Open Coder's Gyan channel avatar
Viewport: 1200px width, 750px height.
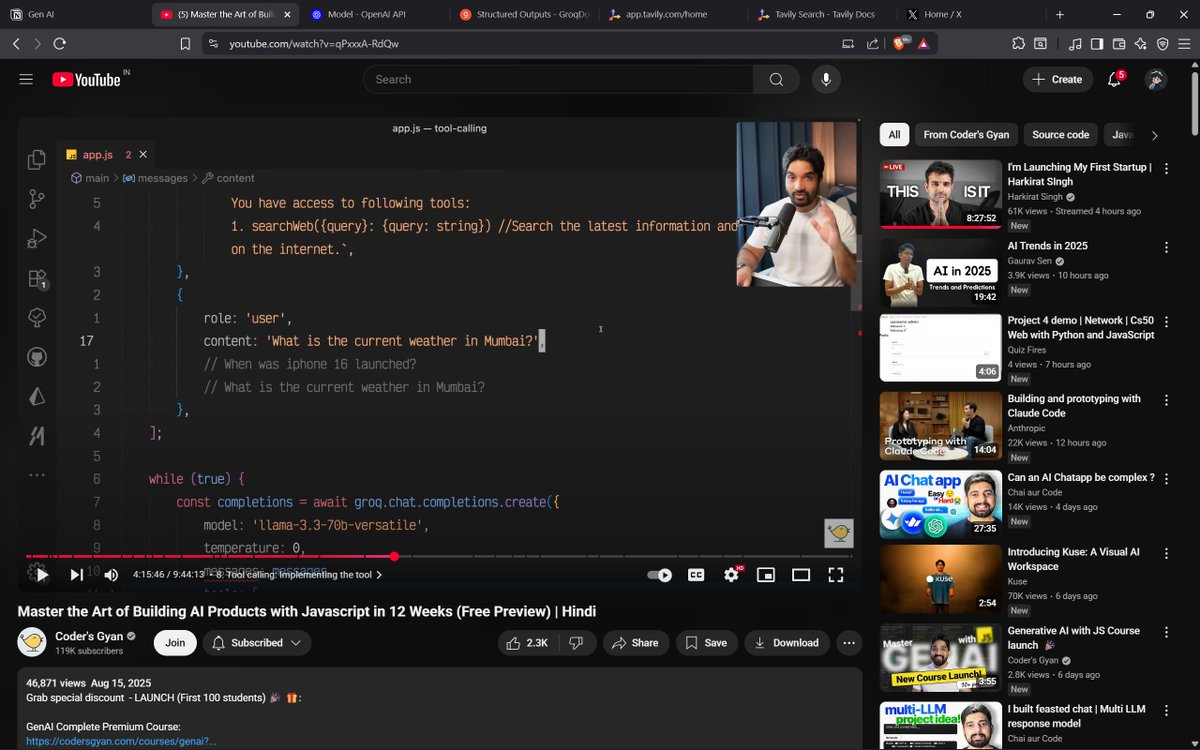[x=32, y=642]
